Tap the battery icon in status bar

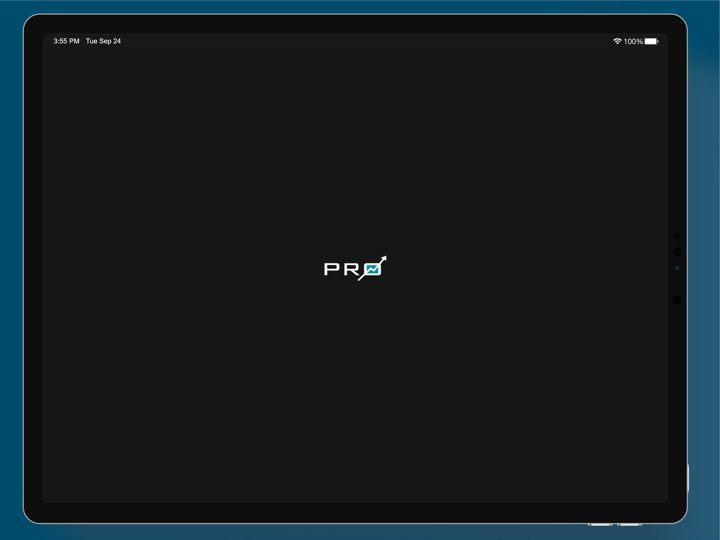[651, 41]
